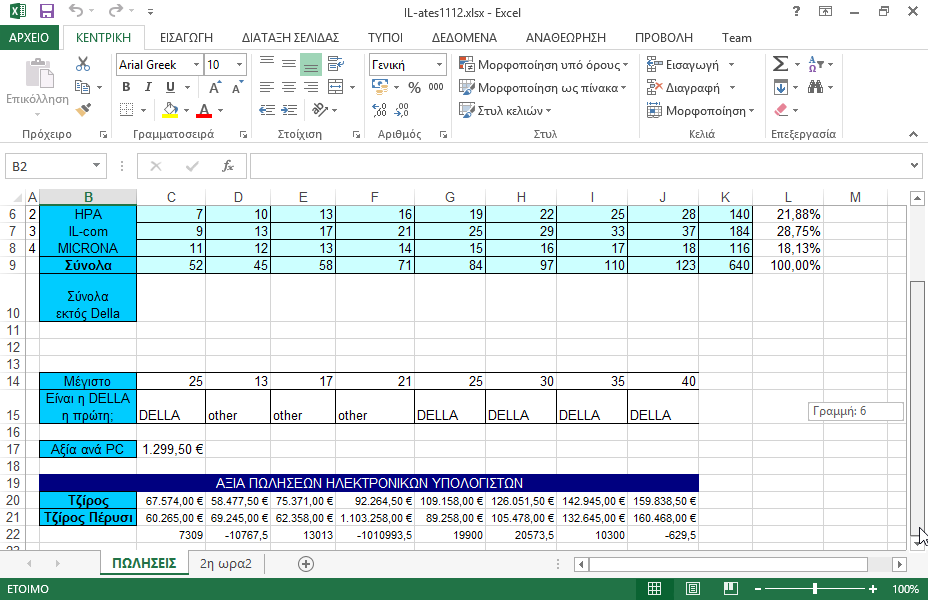This screenshot has height=600, width=928.
Task: Switch to the ΕΙΣΑΓΩΓΗ tab
Action: point(186,37)
